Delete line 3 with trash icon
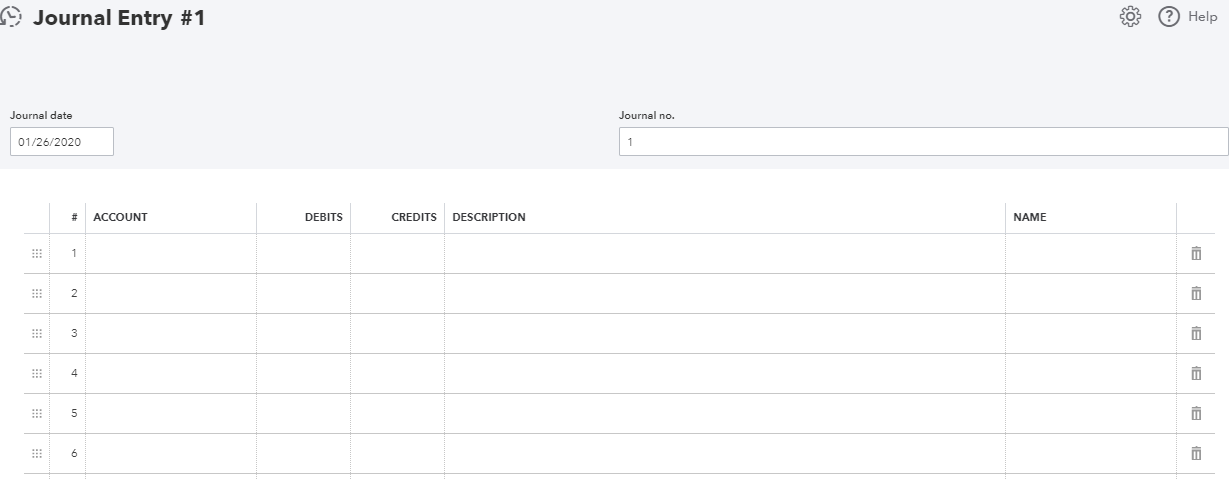 click(1196, 334)
